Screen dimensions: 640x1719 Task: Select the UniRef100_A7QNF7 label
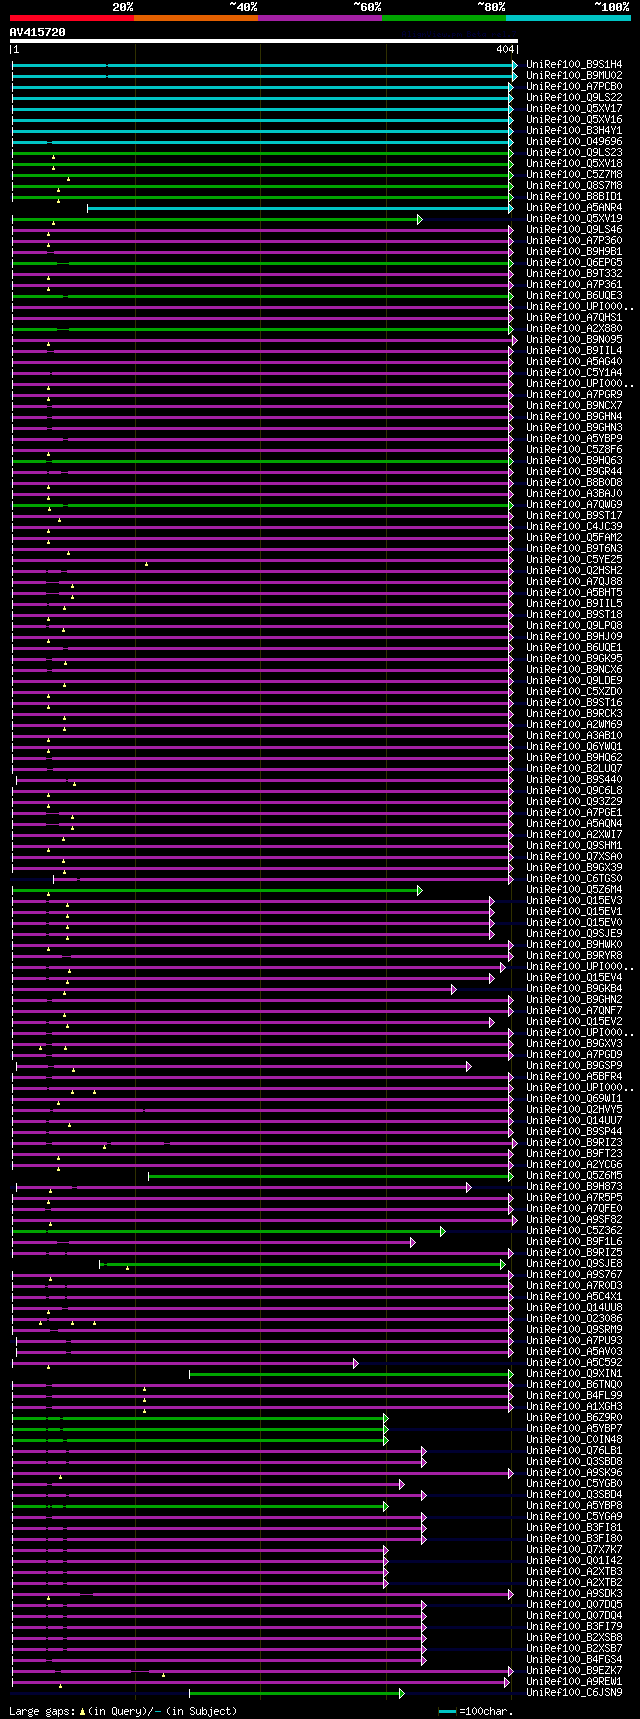tap(574, 1010)
